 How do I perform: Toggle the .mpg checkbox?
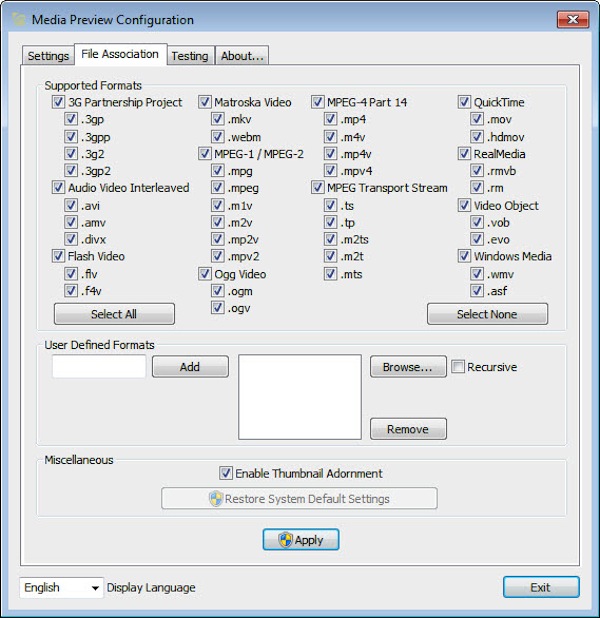coord(218,171)
